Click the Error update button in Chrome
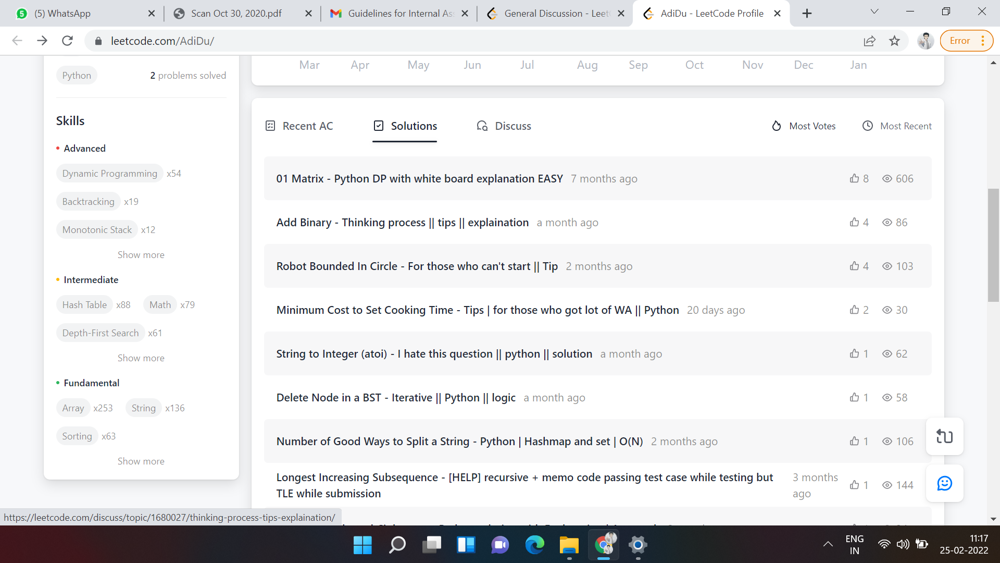Image resolution: width=1000 pixels, height=563 pixels. 966,41
